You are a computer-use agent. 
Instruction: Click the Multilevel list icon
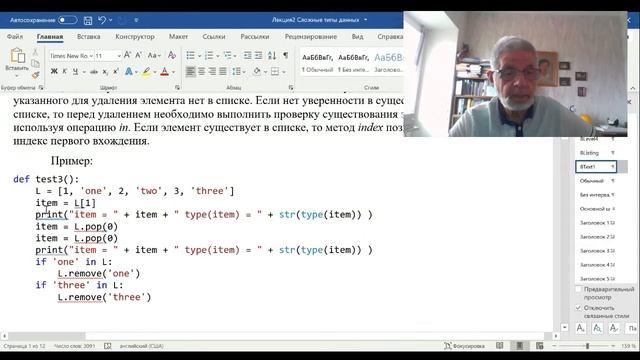(228, 55)
